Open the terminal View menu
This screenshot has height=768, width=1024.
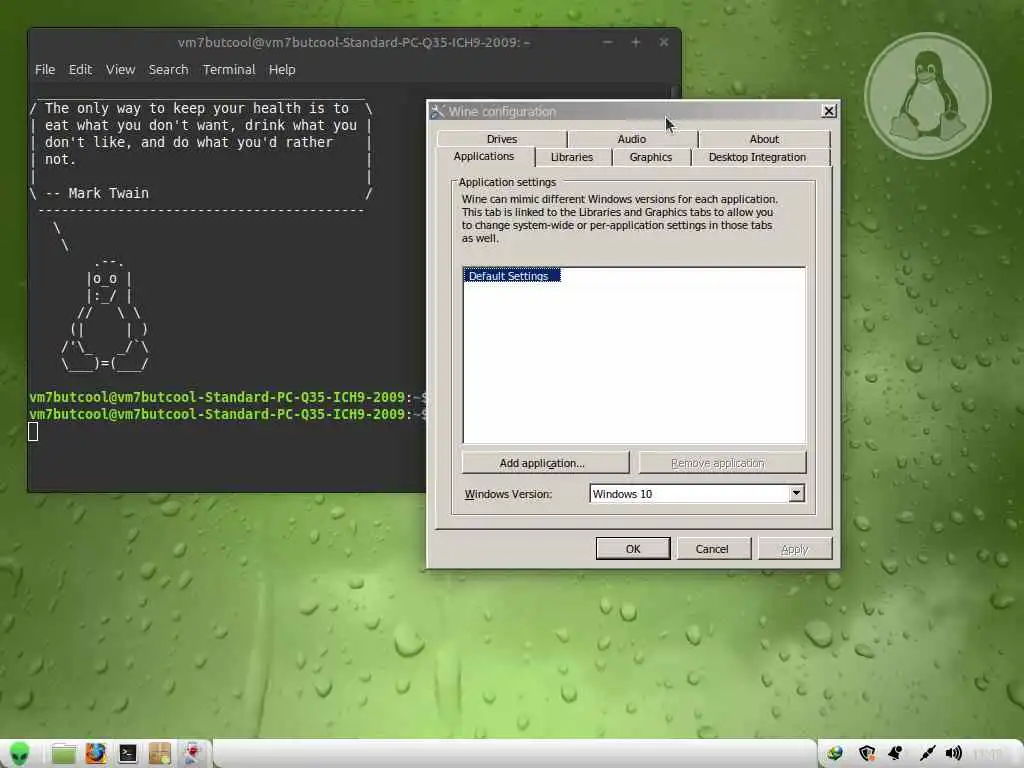click(x=121, y=69)
